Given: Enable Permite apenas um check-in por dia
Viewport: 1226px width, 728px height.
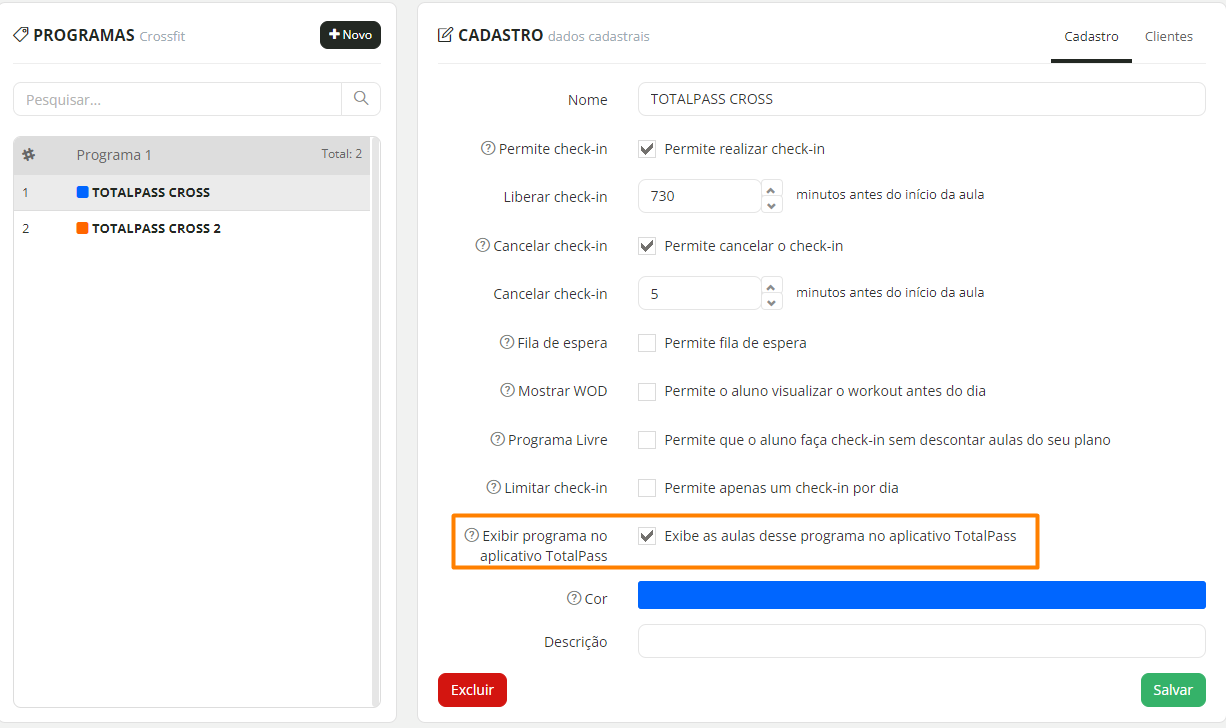Looking at the screenshot, I should pyautogui.click(x=647, y=488).
